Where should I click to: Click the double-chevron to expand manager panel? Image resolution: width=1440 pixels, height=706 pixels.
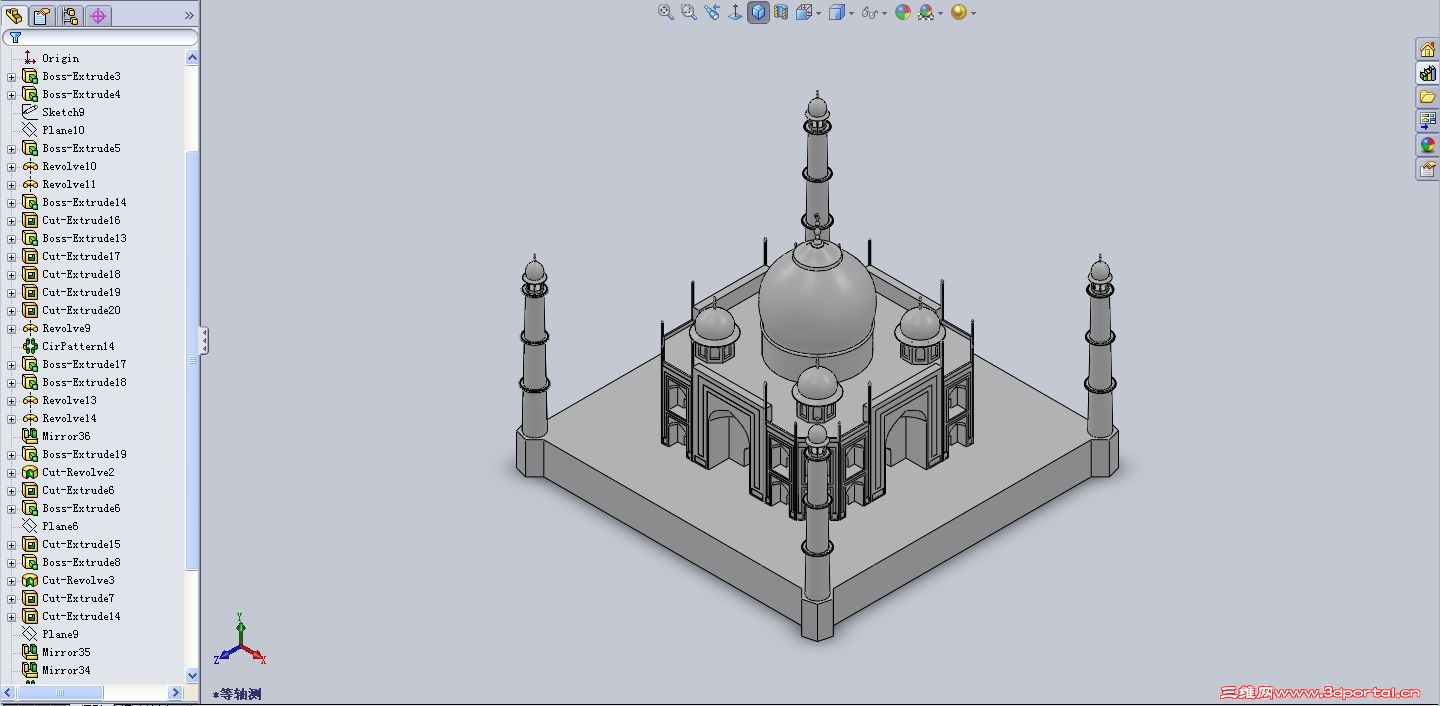point(189,16)
